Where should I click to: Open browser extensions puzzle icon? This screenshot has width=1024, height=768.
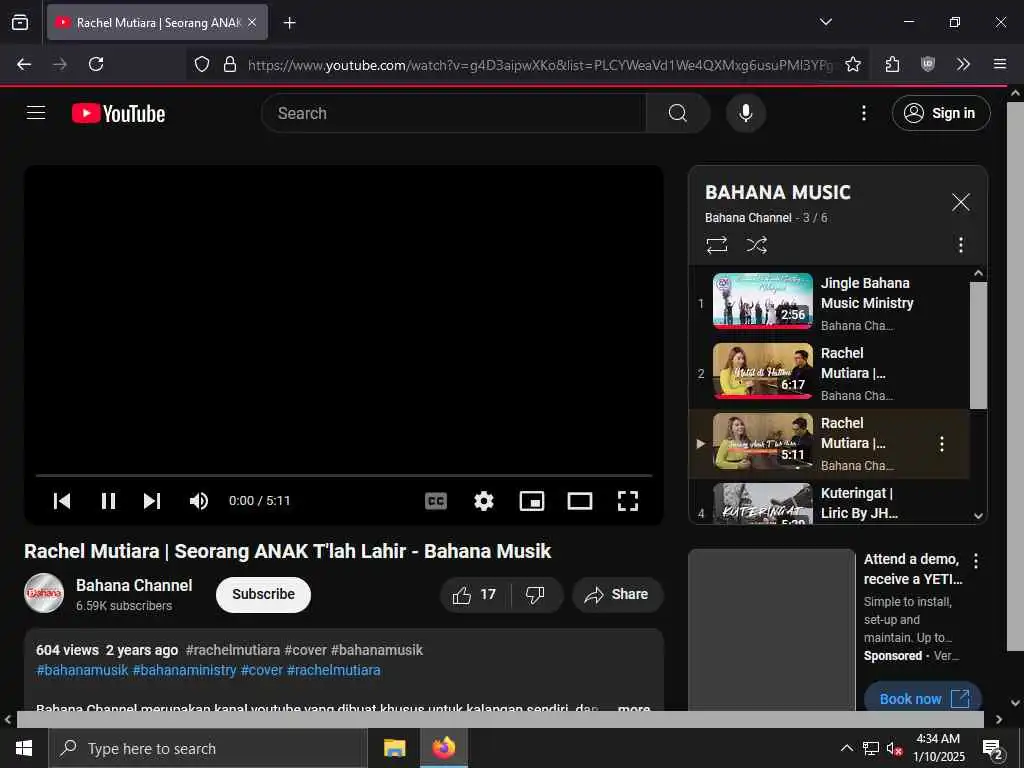tap(892, 64)
